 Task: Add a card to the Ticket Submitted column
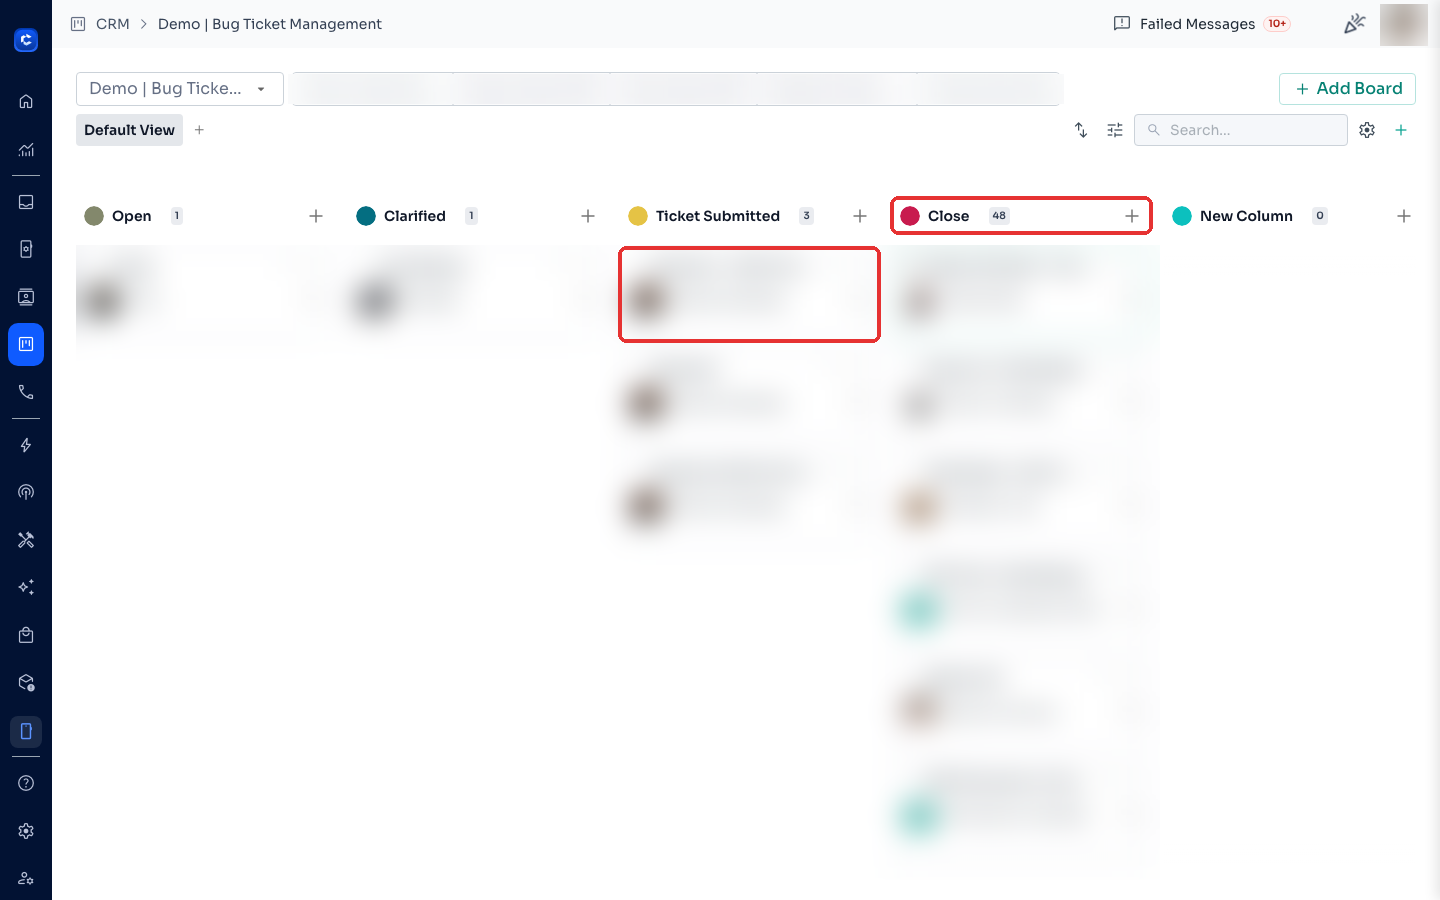(x=860, y=216)
